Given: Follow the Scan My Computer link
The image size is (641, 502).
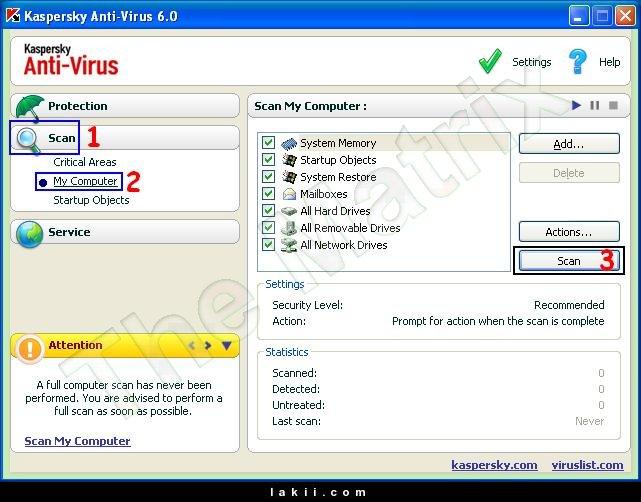Looking at the screenshot, I should click(77, 441).
